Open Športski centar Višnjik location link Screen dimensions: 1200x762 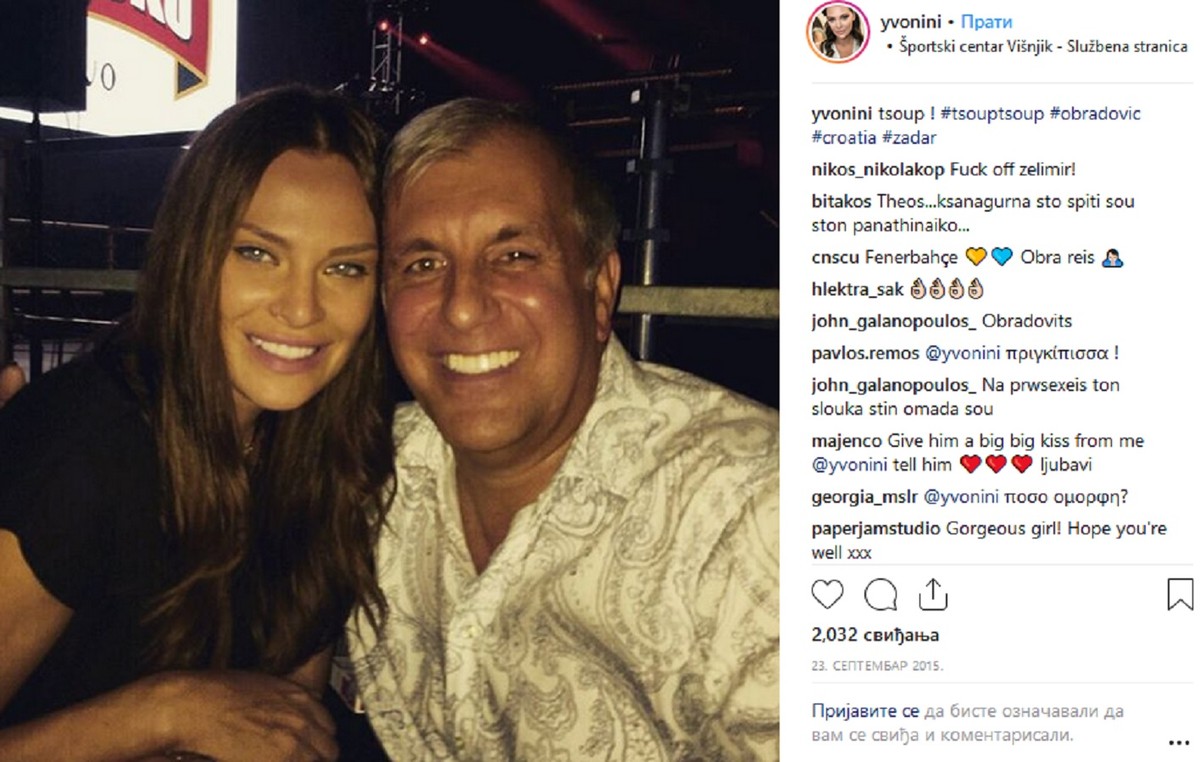click(x=1036, y=47)
